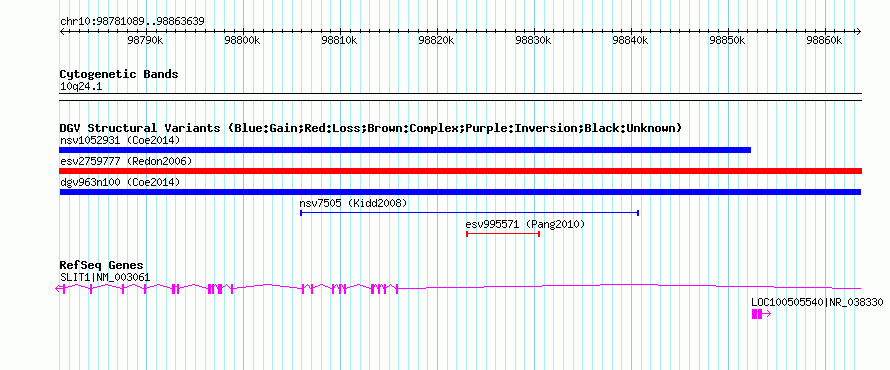Click the esv995571 red variant line
The width and height of the screenshot is (890, 370).
pyautogui.click(x=503, y=234)
